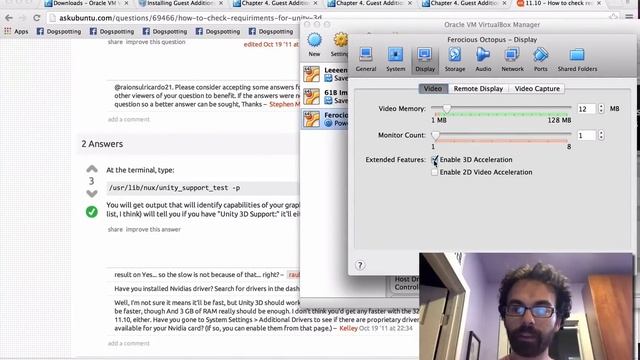Click the Video Memory stepper arrows
Screen dimensions: 640x360
pos(601,109)
